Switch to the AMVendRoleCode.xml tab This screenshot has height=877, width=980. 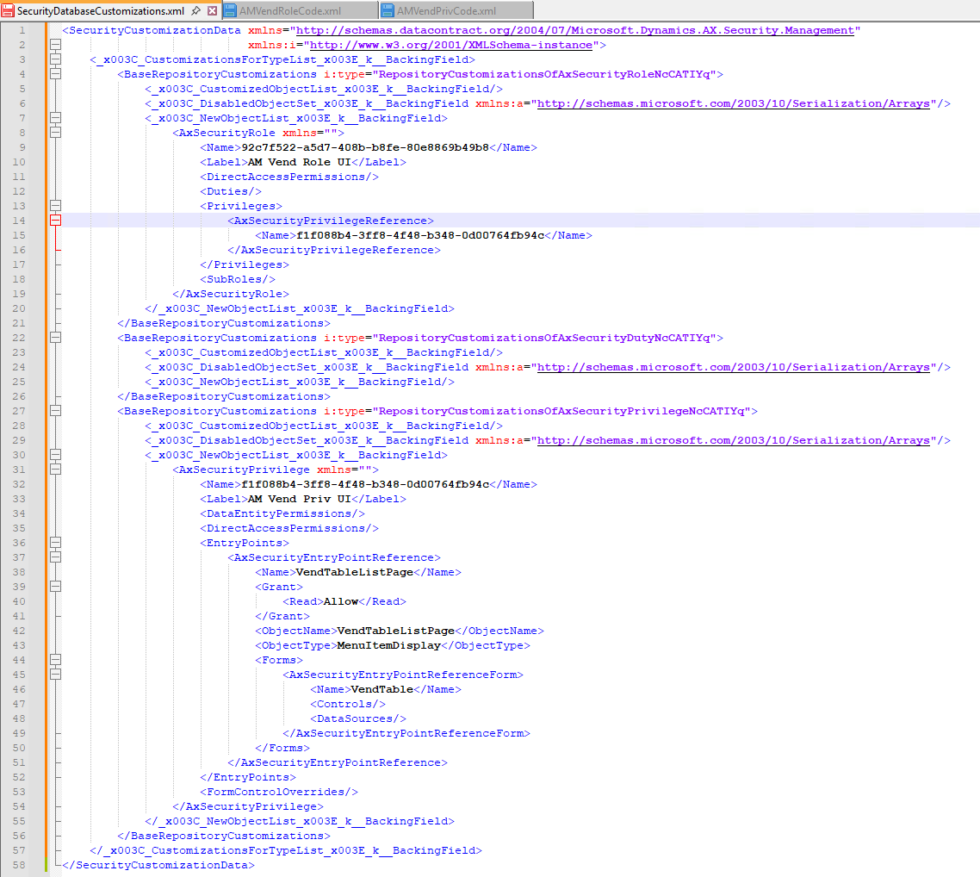[290, 8]
